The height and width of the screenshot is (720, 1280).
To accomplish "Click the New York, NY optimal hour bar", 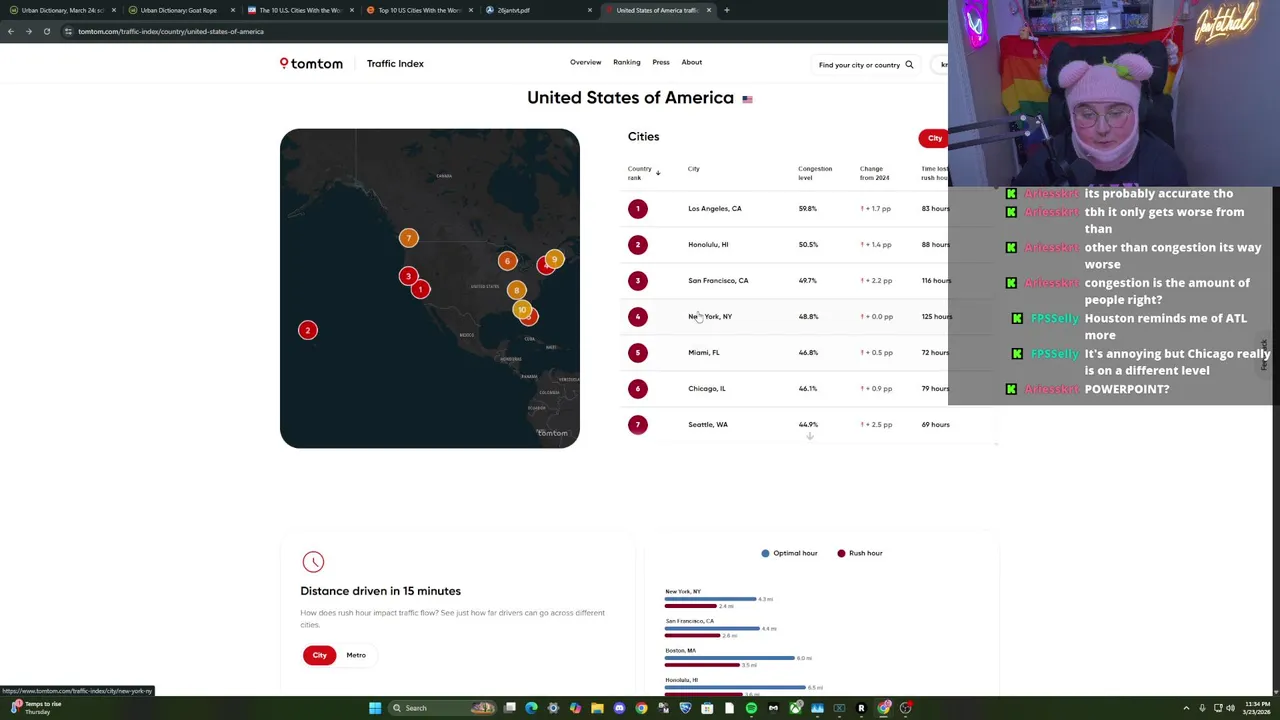I will pyautogui.click(x=710, y=599).
